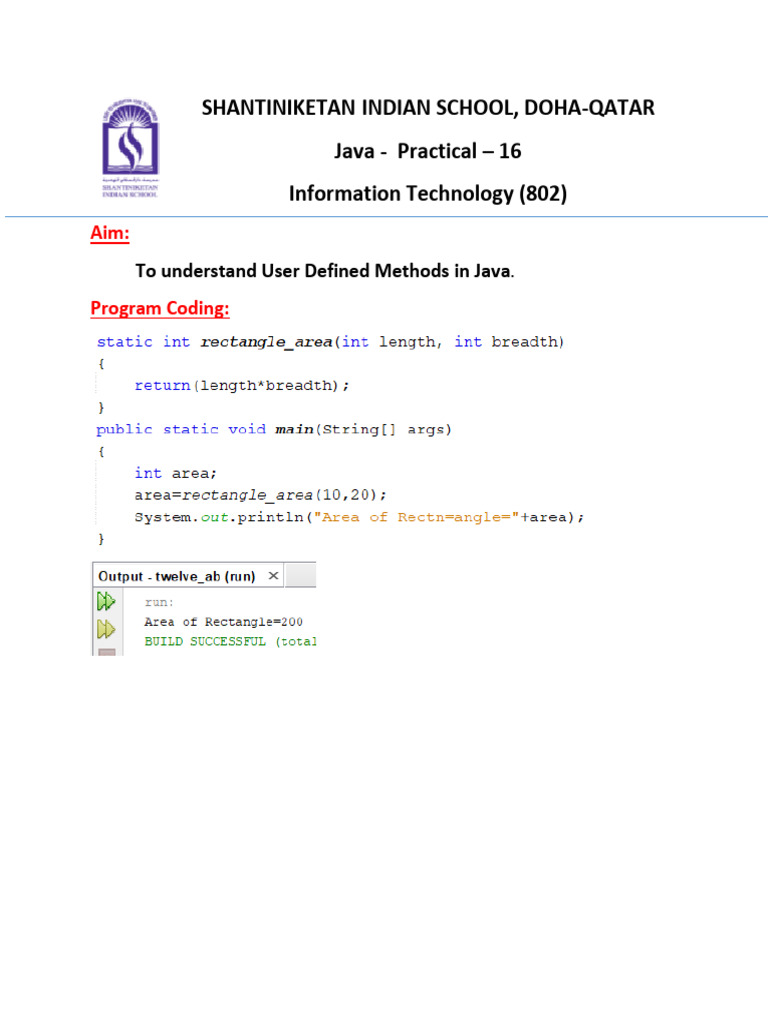Screen dimensions: 768x1024
Task: Click the red "Aim:" heading
Action: click(110, 232)
